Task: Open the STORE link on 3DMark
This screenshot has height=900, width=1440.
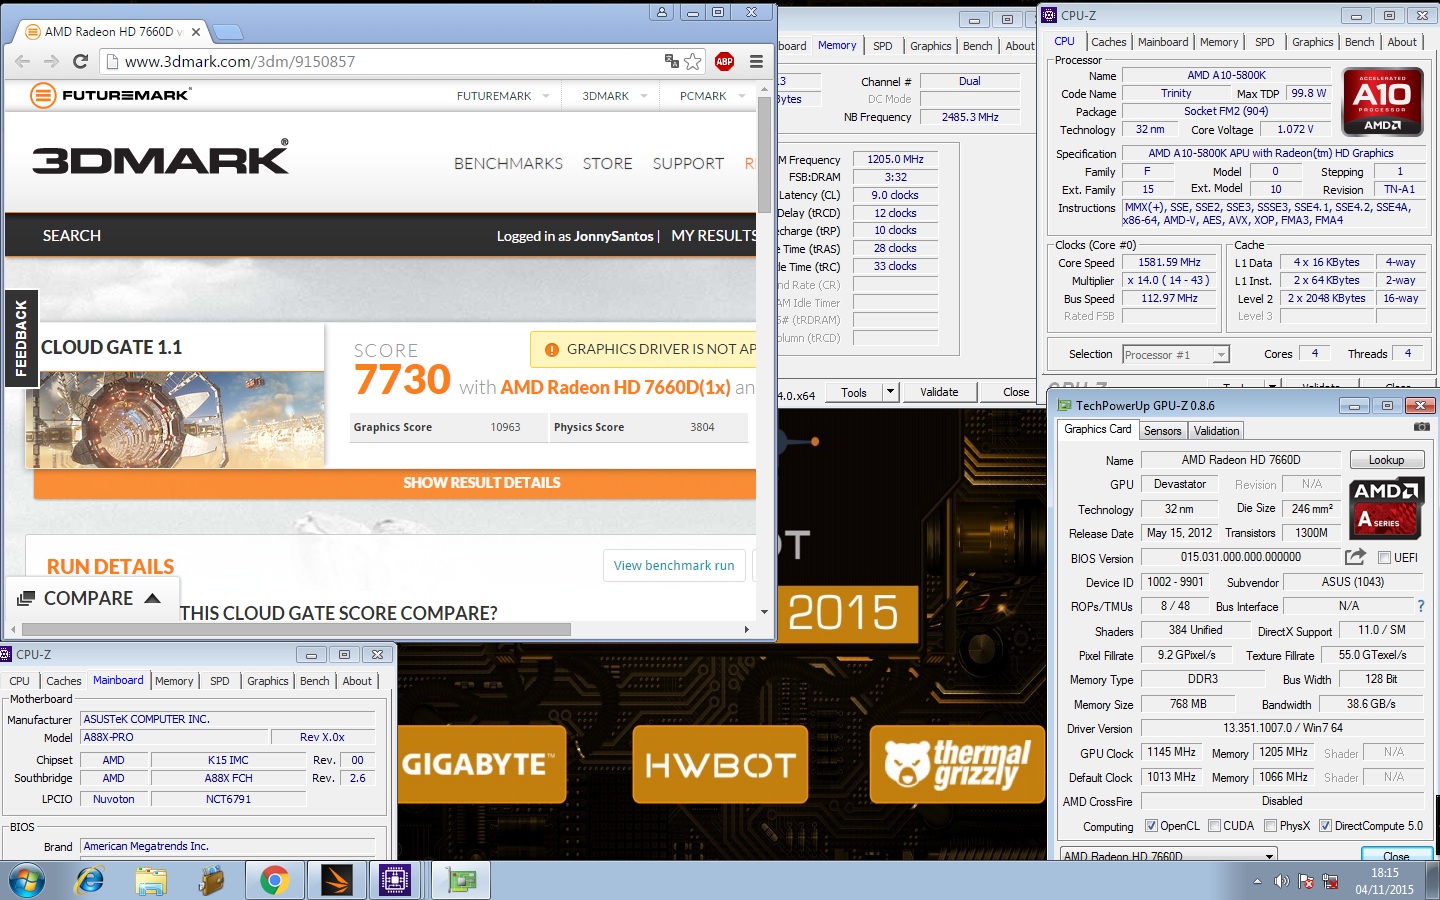Action: (x=607, y=163)
